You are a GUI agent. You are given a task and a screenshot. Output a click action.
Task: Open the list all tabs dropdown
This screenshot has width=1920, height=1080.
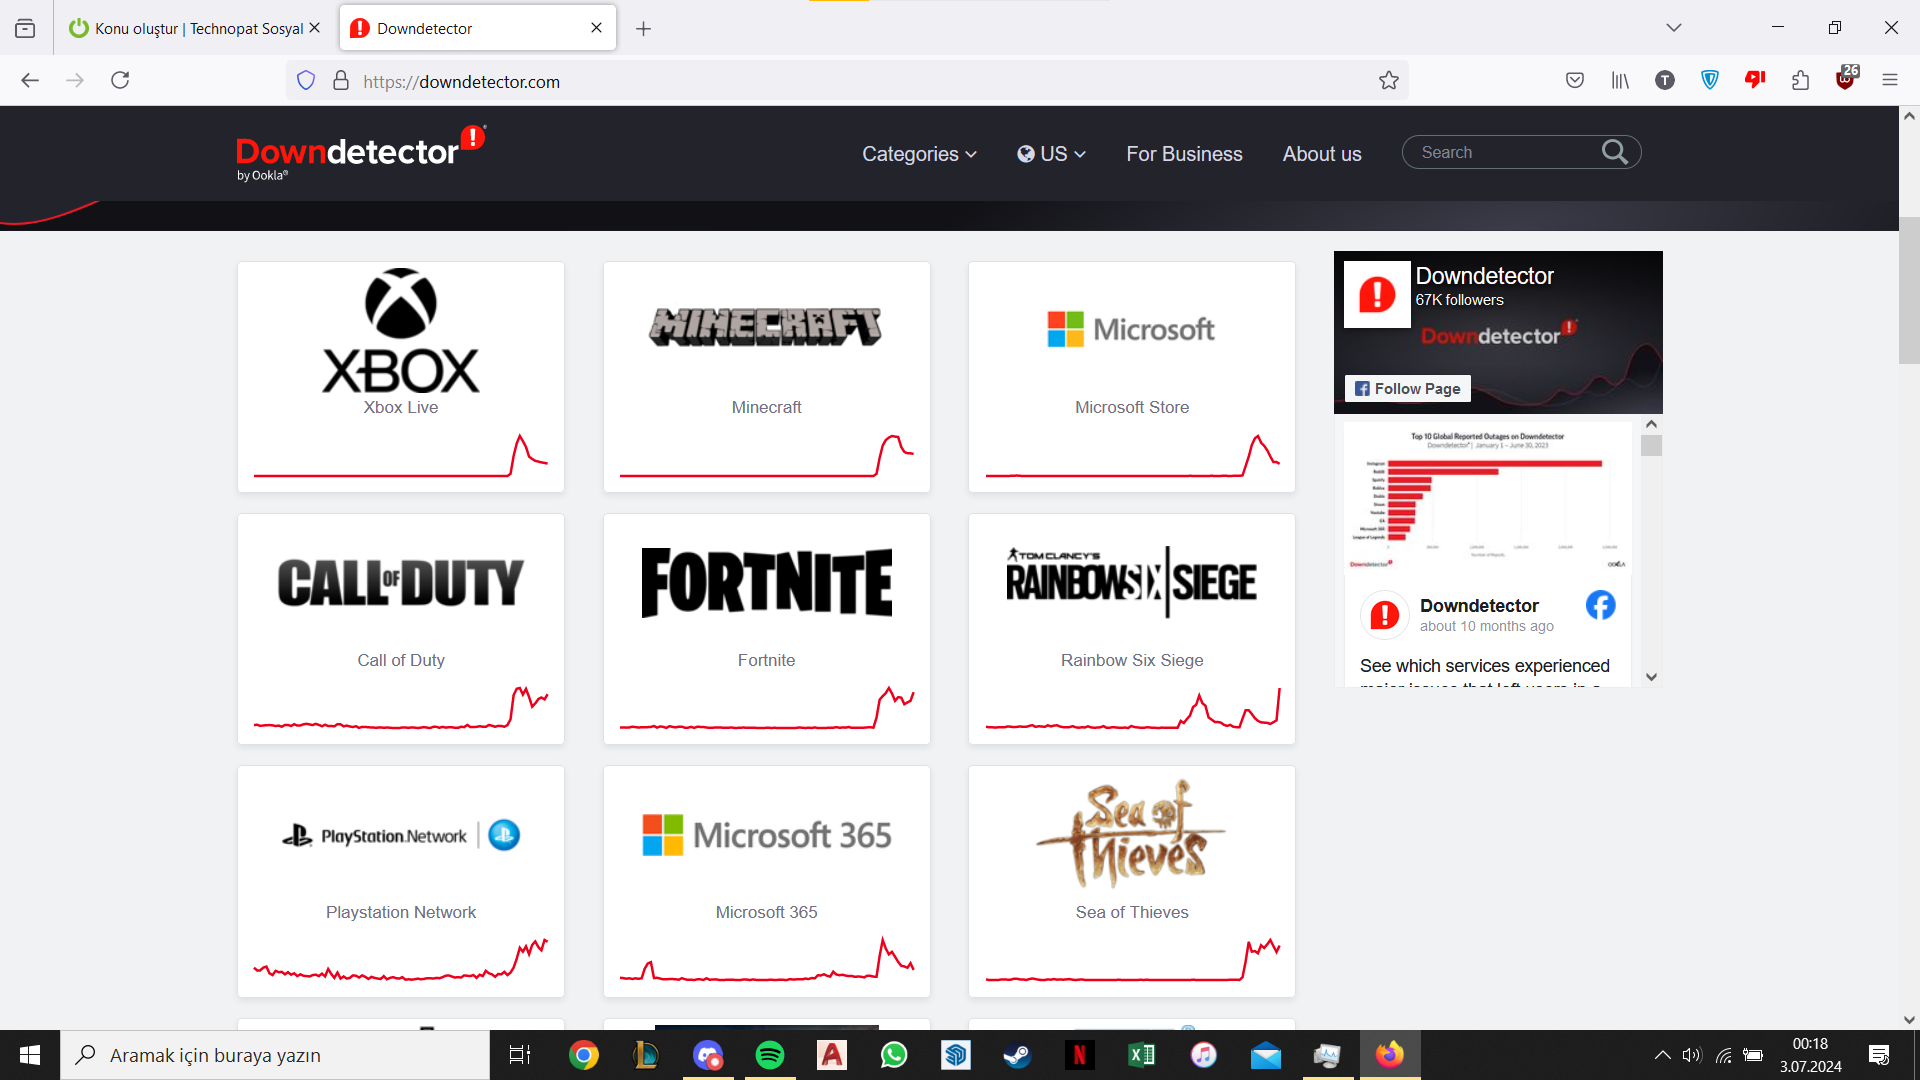pos(1673,28)
